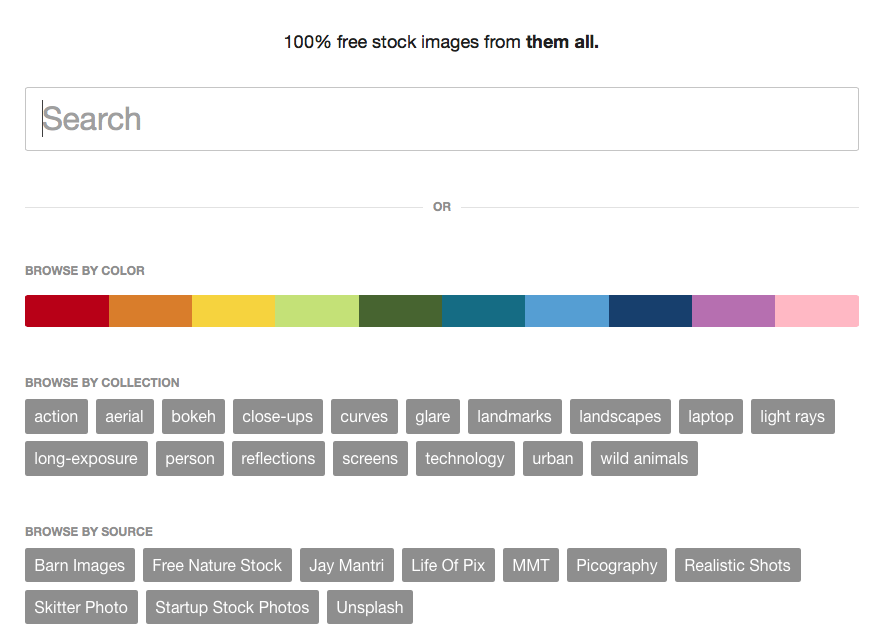View the screens collection

(x=370, y=458)
